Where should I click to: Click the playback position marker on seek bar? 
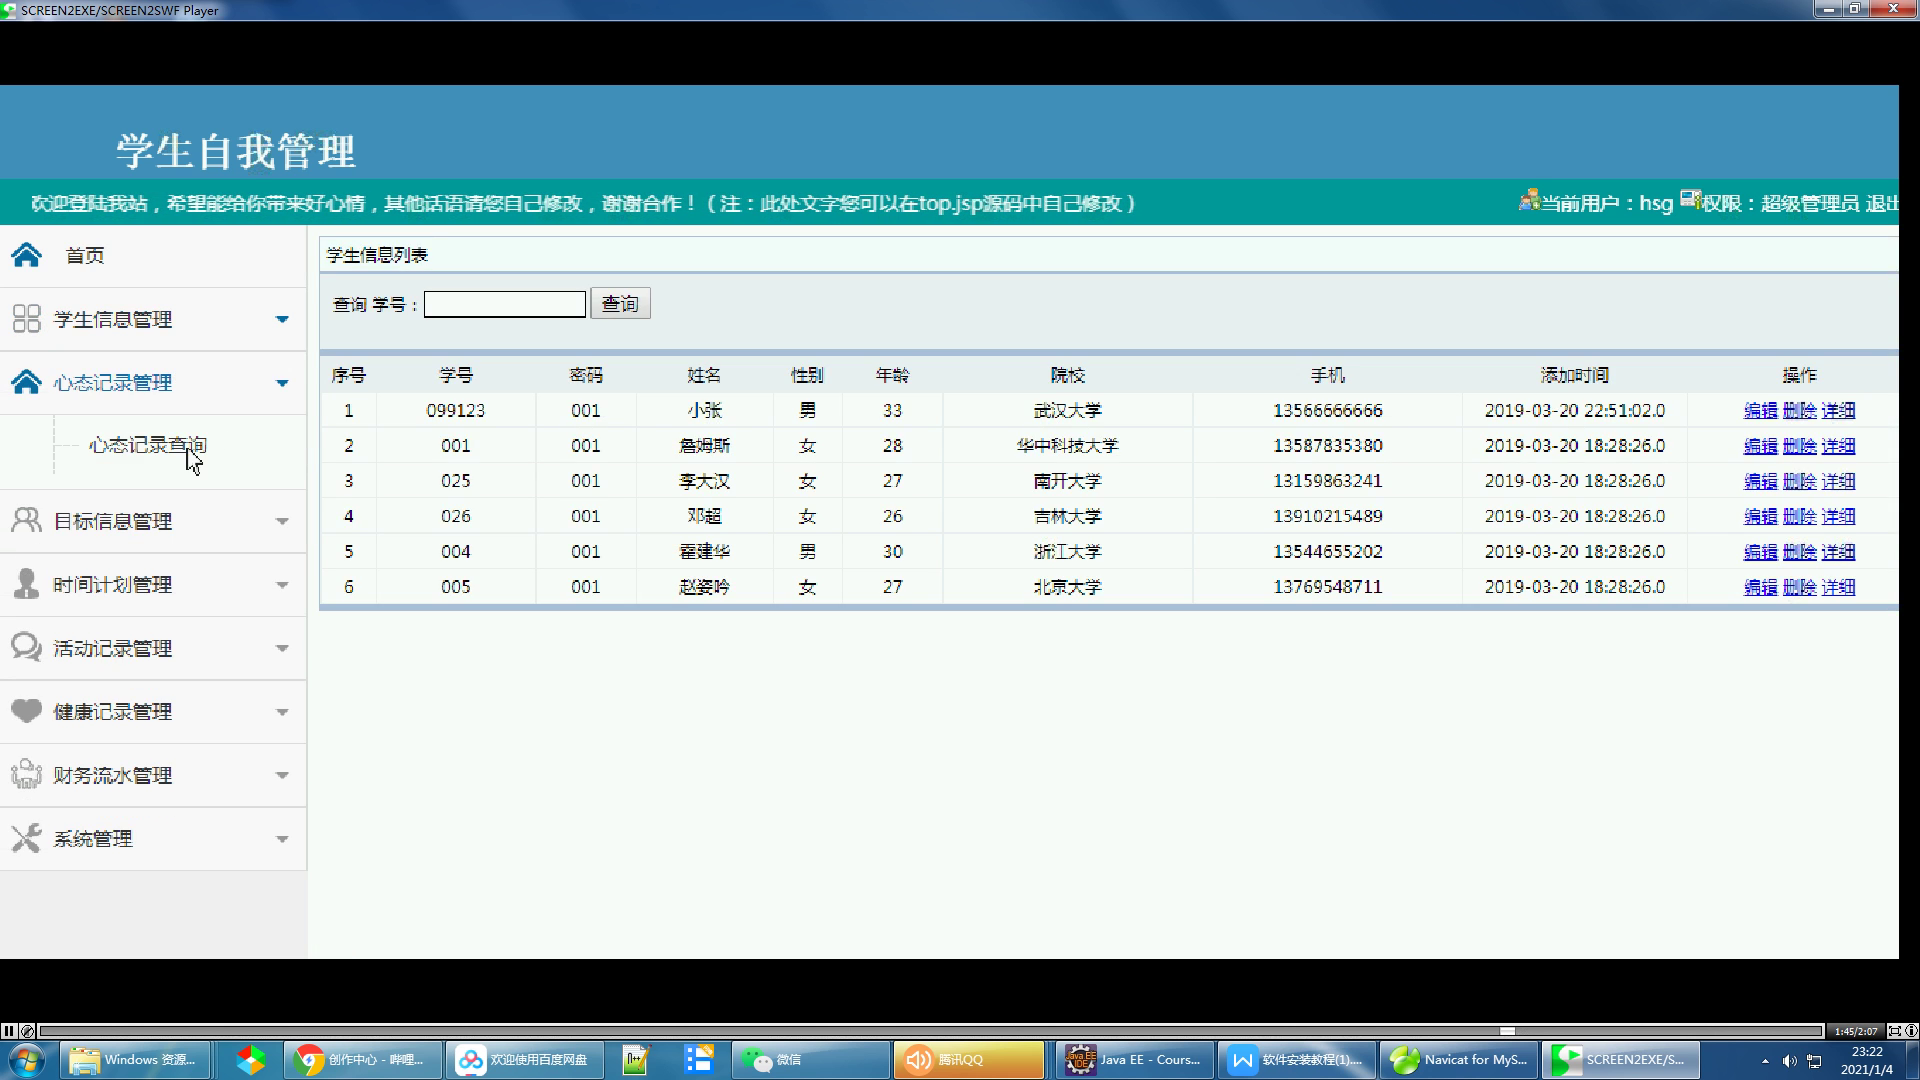click(x=1507, y=1031)
